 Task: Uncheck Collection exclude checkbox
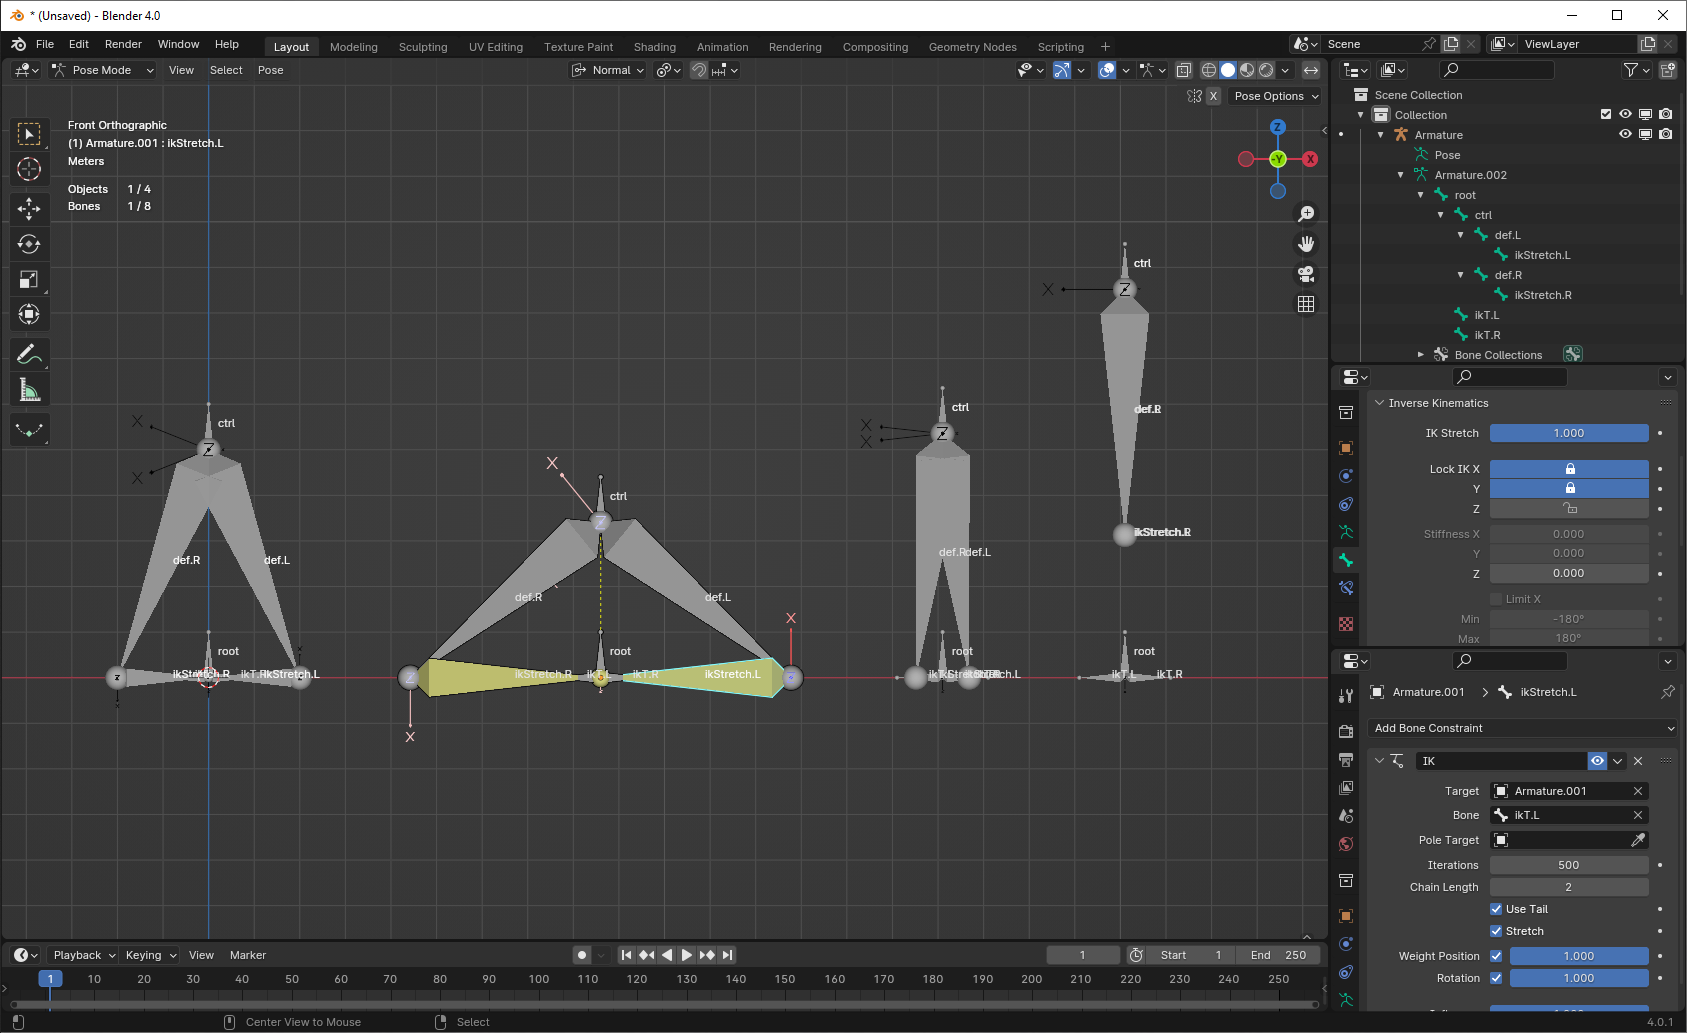coord(1606,114)
